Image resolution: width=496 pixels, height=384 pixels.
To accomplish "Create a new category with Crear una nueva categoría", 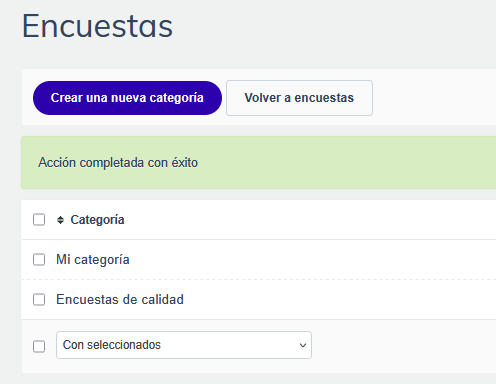I will pyautogui.click(x=127, y=98).
